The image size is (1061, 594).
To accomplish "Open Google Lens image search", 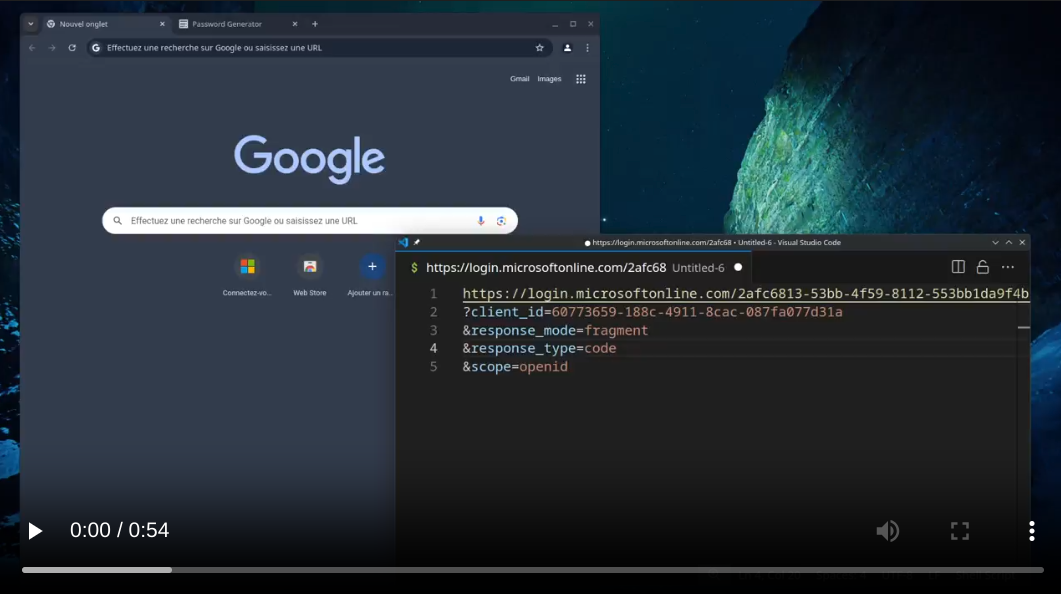I will (501, 221).
